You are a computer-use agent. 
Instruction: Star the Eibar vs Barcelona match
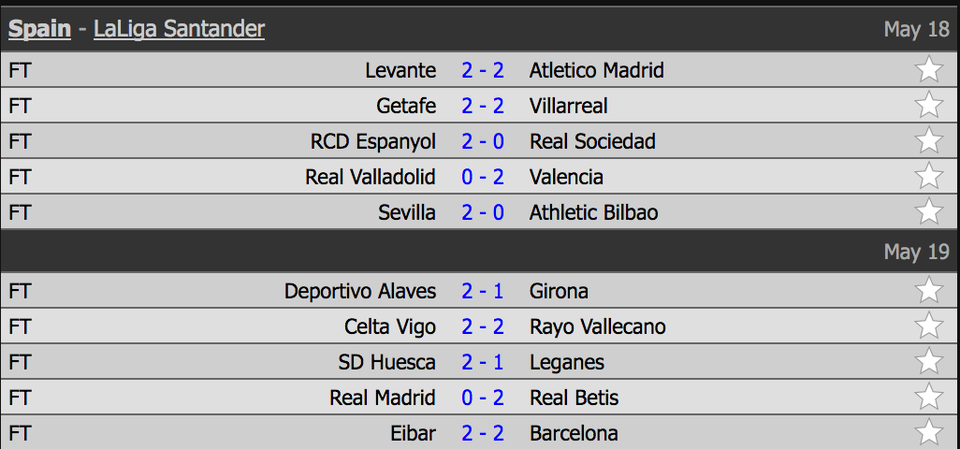929,433
